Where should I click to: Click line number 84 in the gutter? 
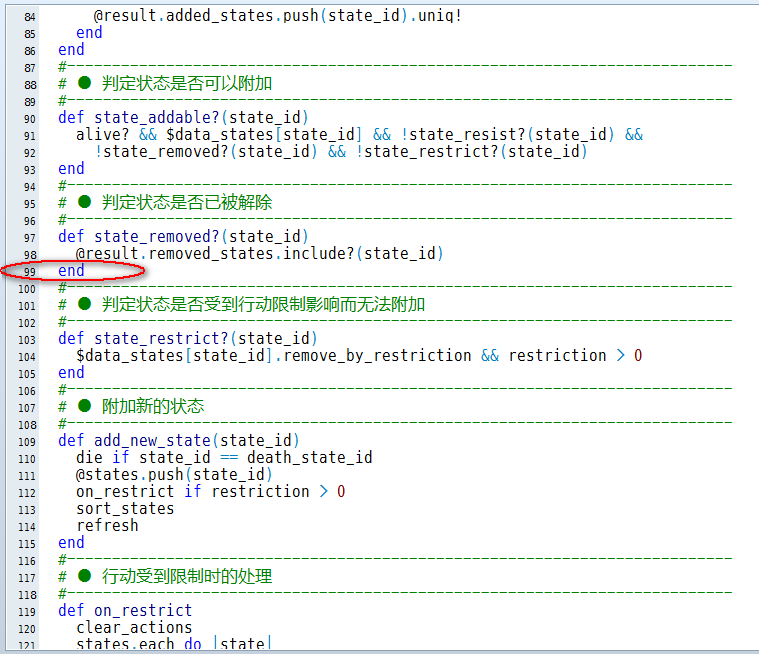click(x=30, y=17)
